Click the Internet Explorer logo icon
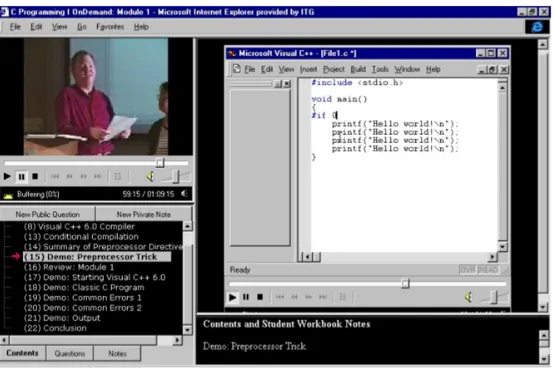This screenshot has width=554, height=372. point(537,27)
